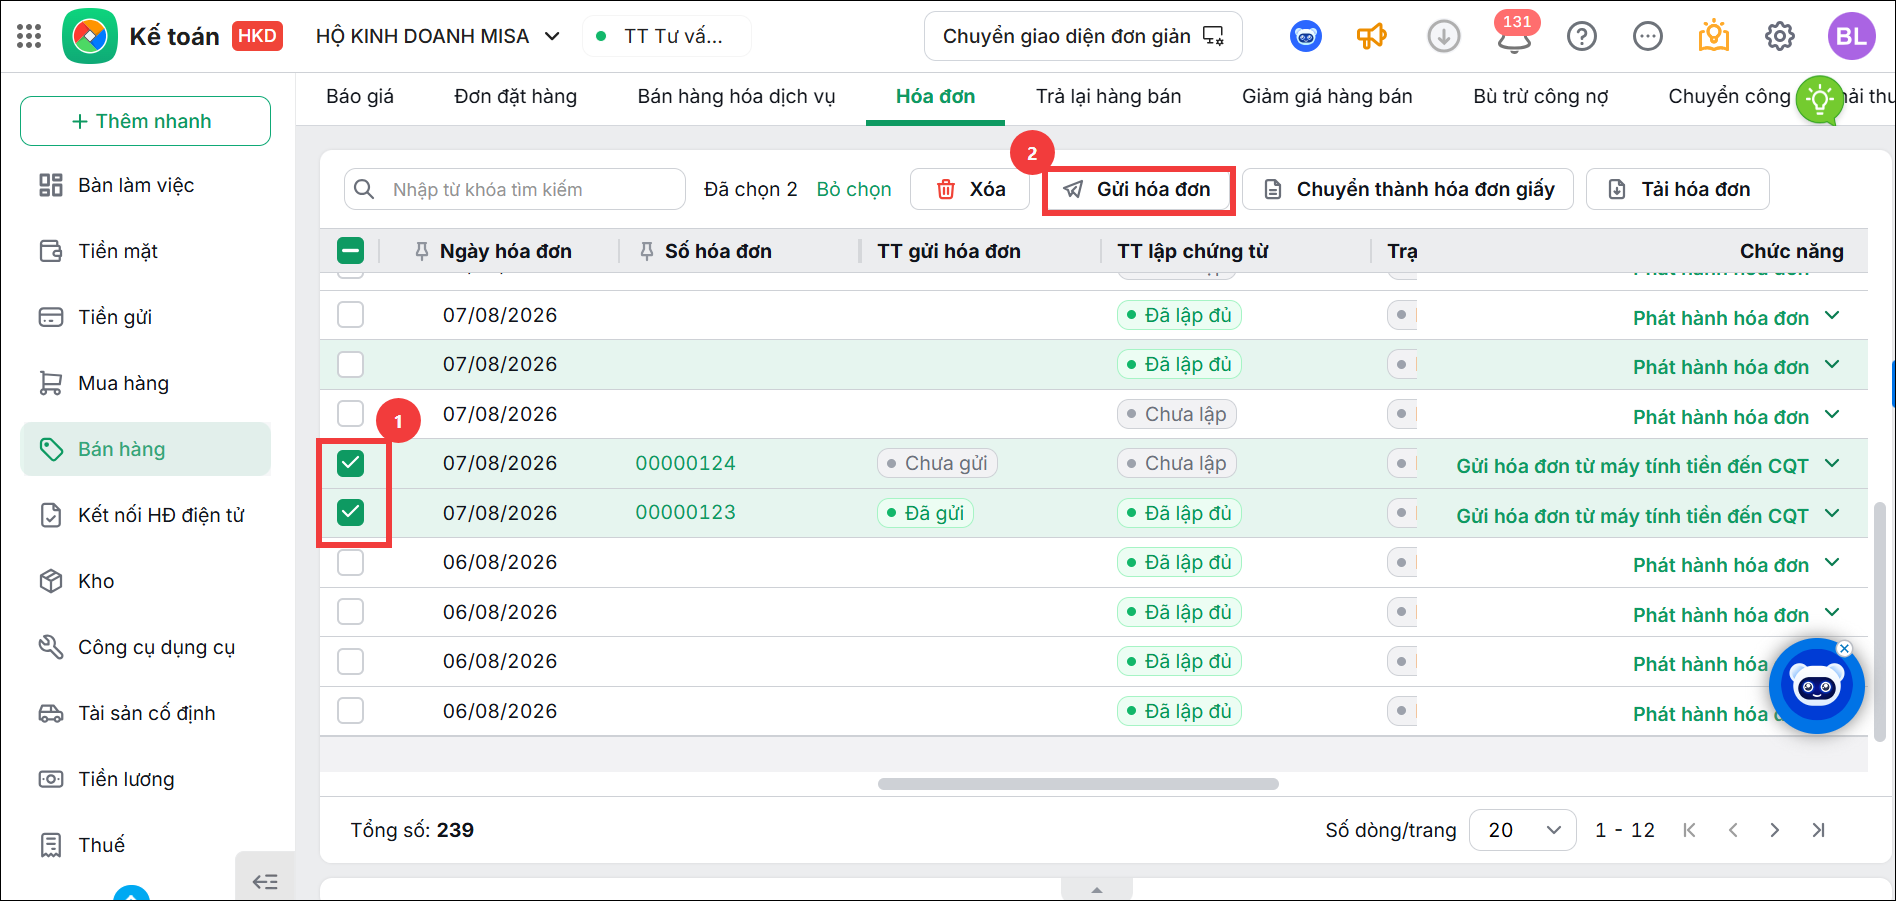Screen dimensions: 1896x901
Task: Click the green lightbulb tips icon
Action: tap(1819, 99)
